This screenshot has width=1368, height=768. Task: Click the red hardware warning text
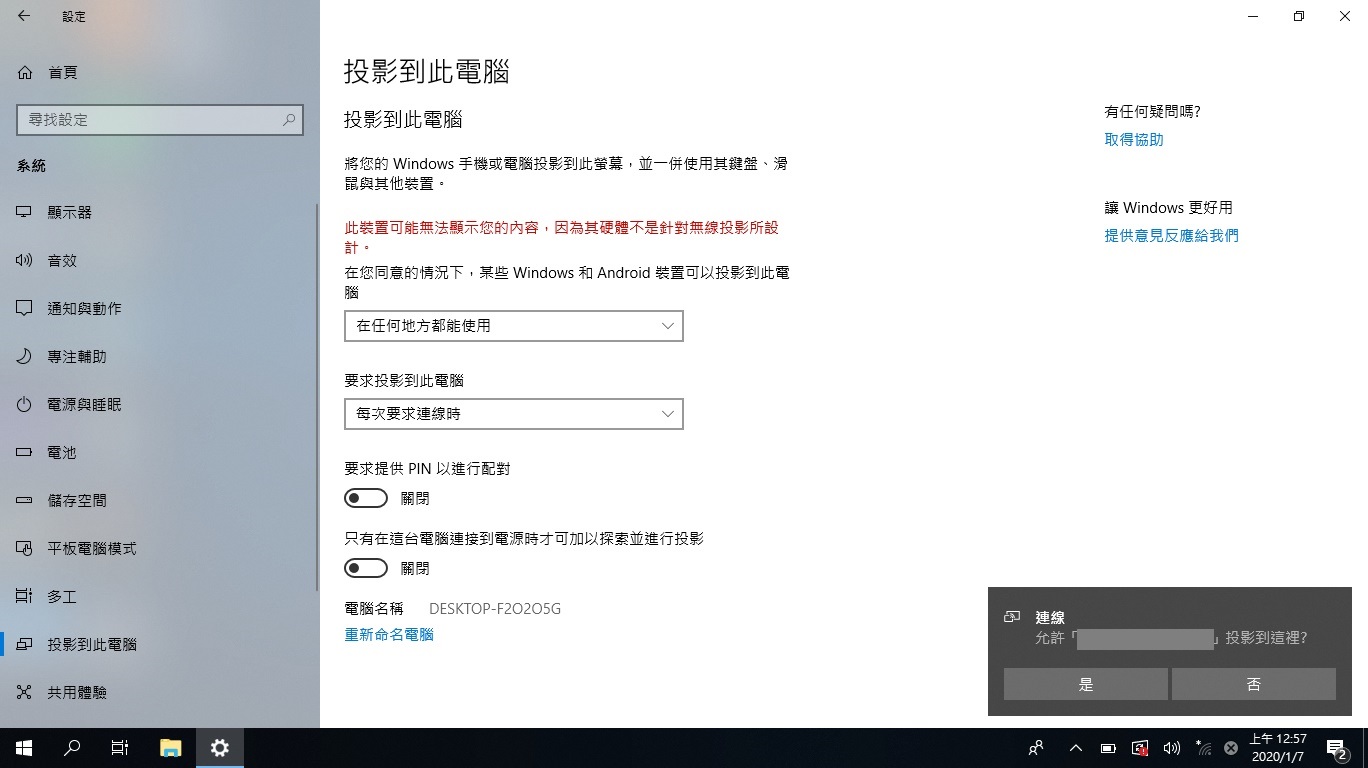tap(561, 237)
